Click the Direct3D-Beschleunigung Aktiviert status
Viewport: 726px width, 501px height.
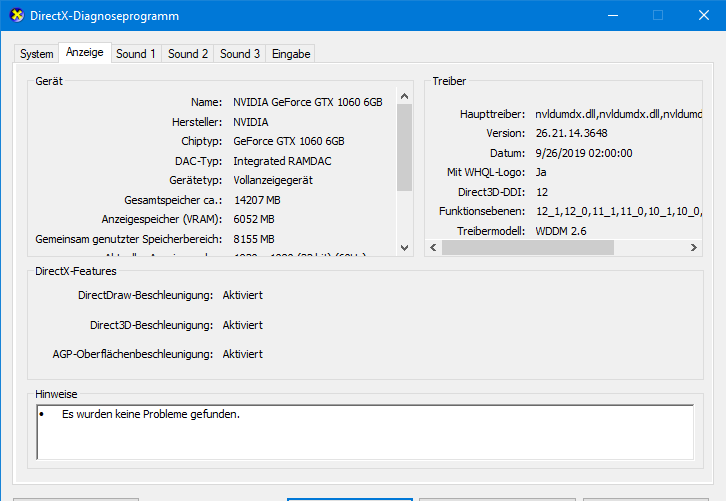pyautogui.click(x=243, y=325)
